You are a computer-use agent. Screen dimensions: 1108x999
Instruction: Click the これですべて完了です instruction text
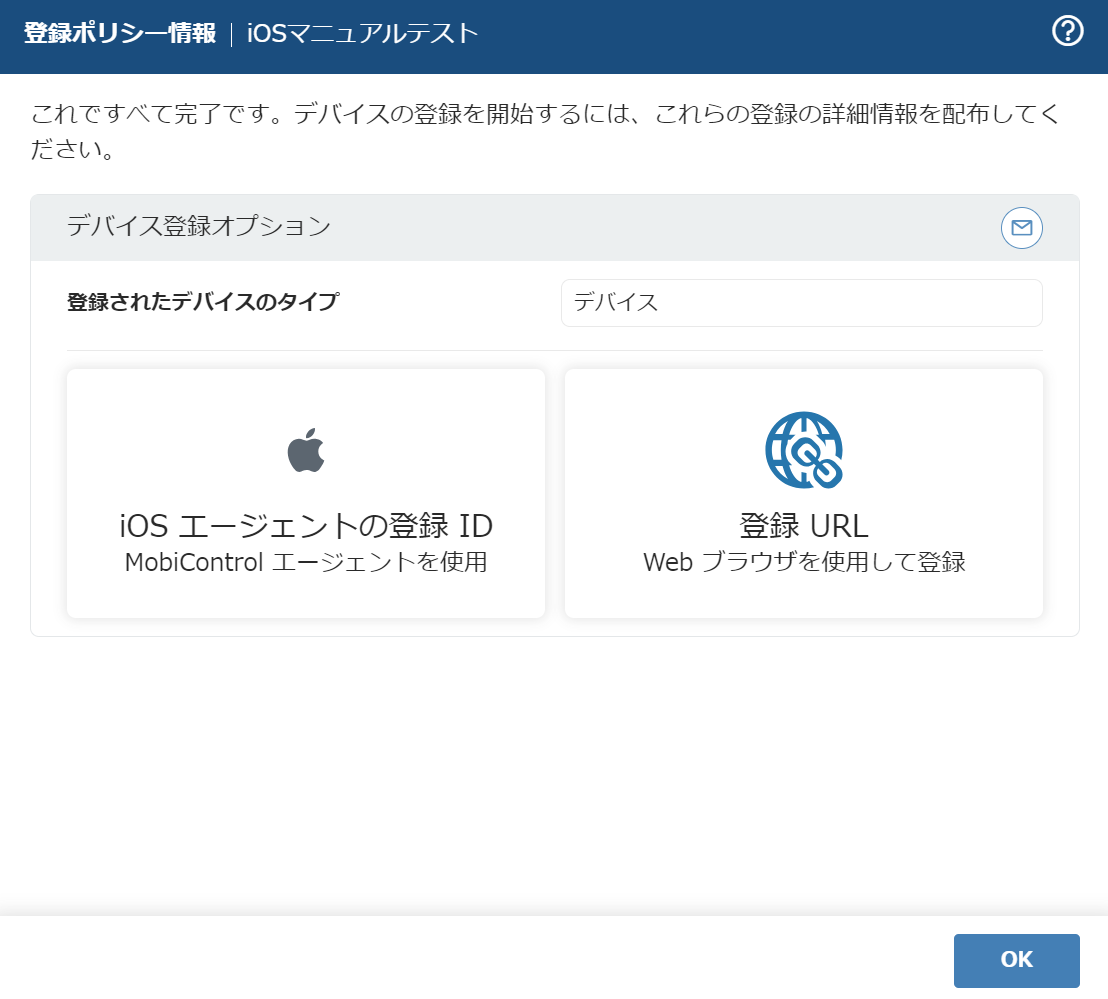coord(545,131)
